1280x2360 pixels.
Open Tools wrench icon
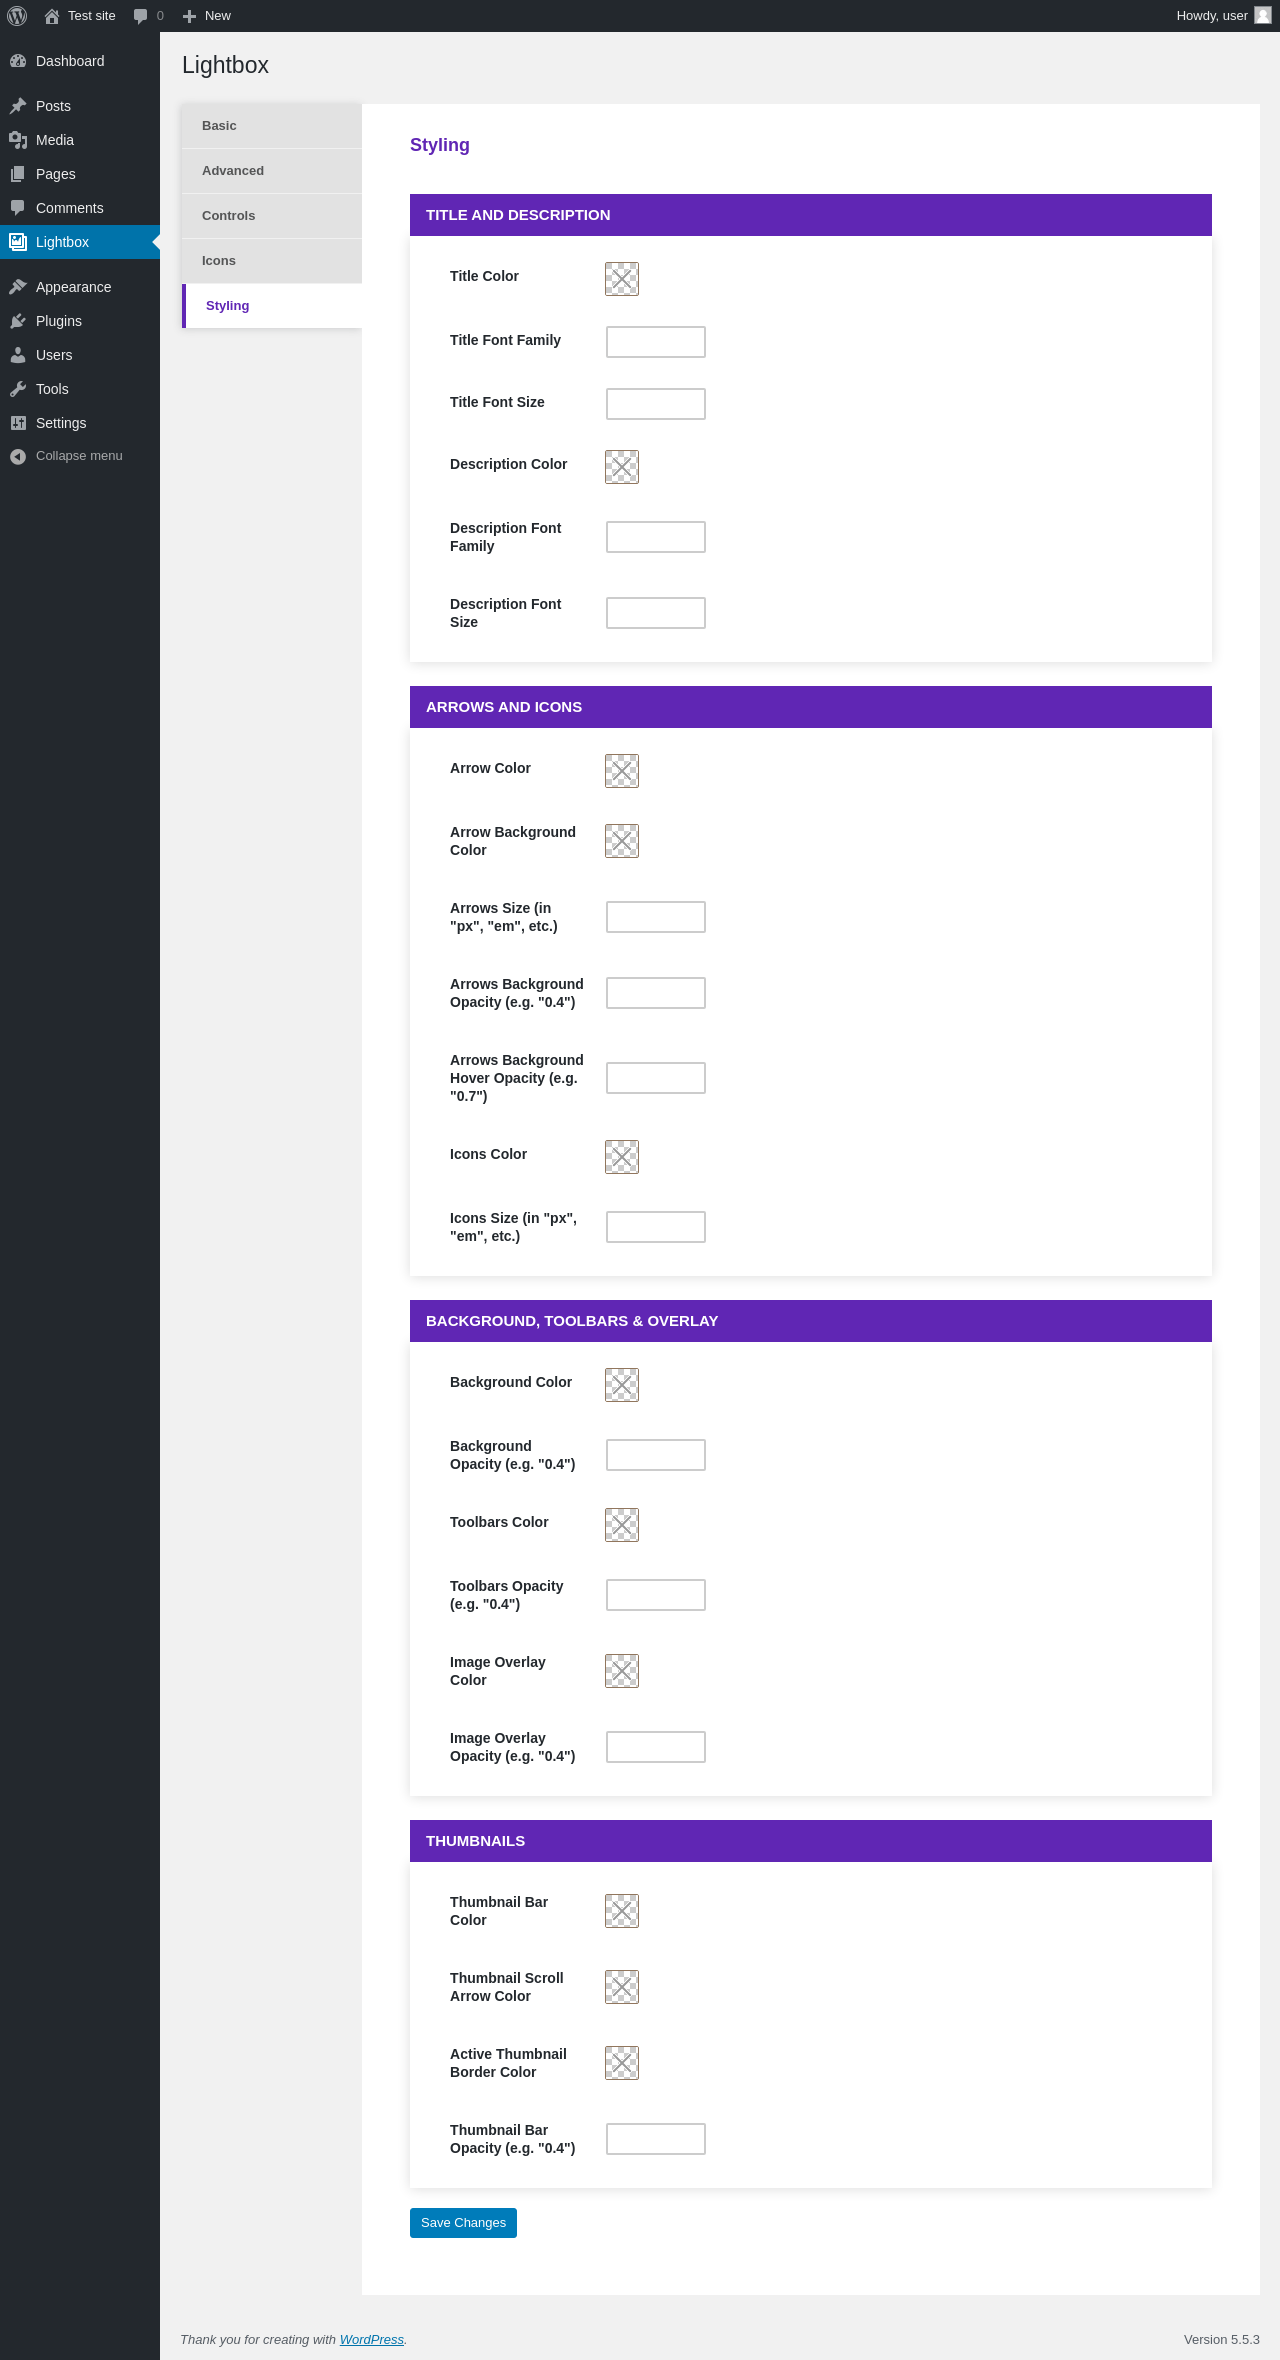click(18, 389)
